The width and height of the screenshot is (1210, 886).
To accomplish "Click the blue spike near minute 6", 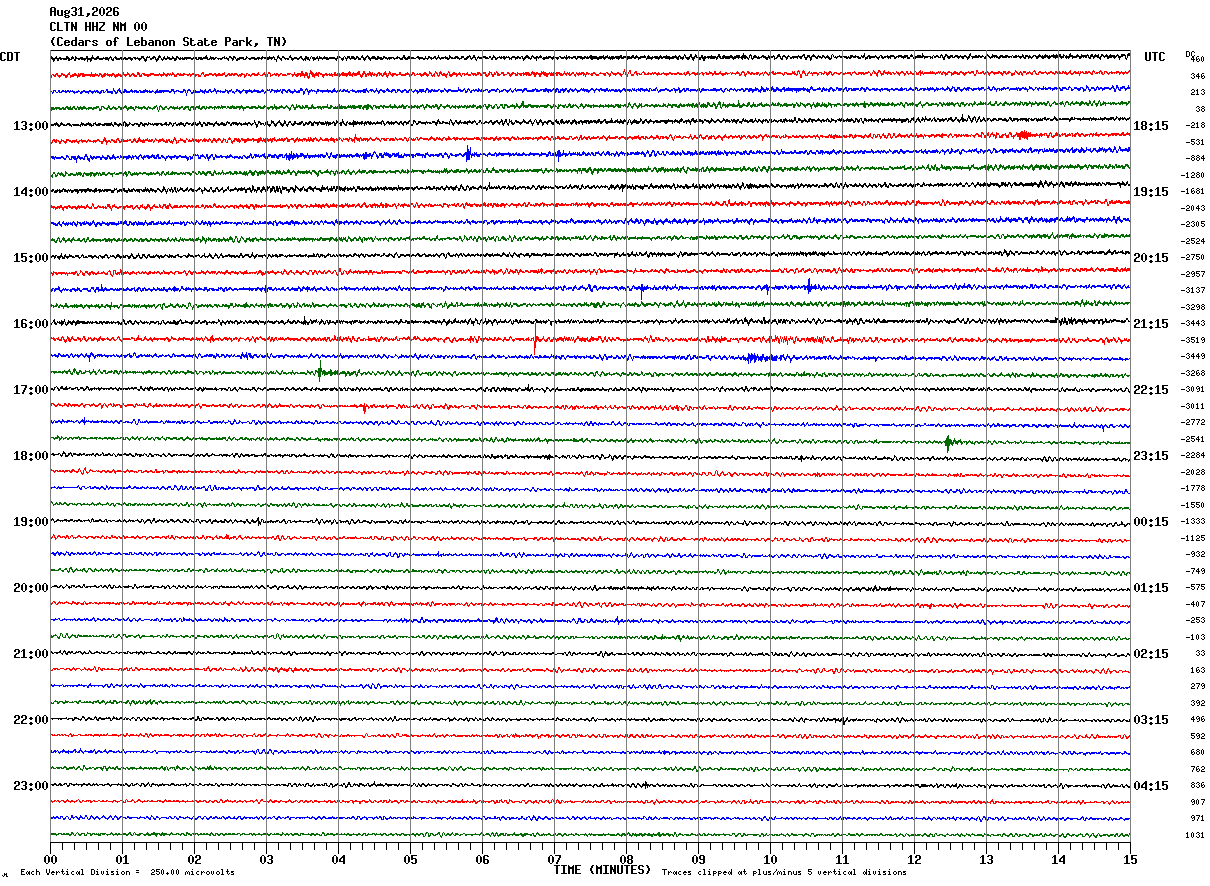I will click(468, 153).
